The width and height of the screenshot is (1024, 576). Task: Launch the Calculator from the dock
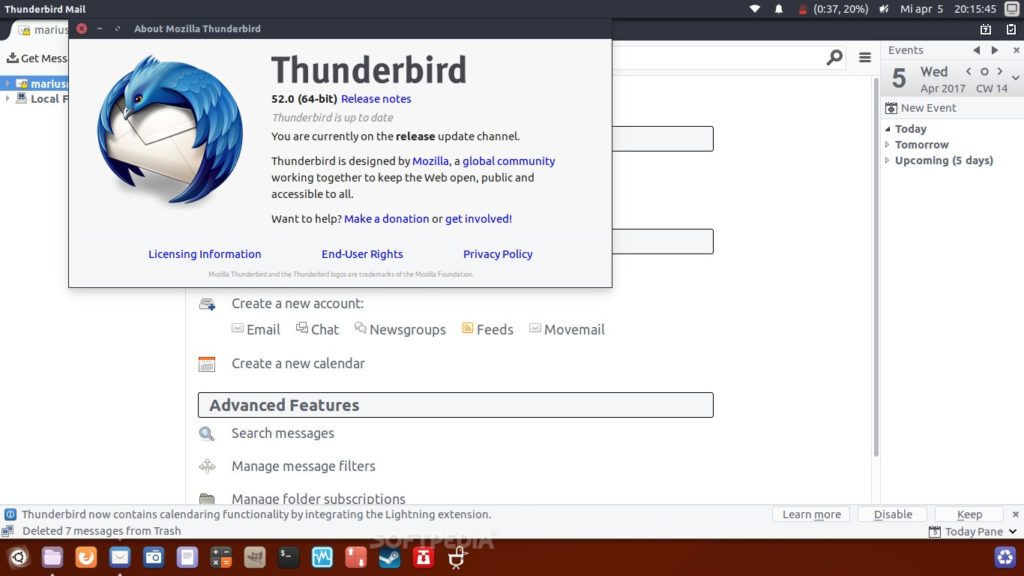221,557
